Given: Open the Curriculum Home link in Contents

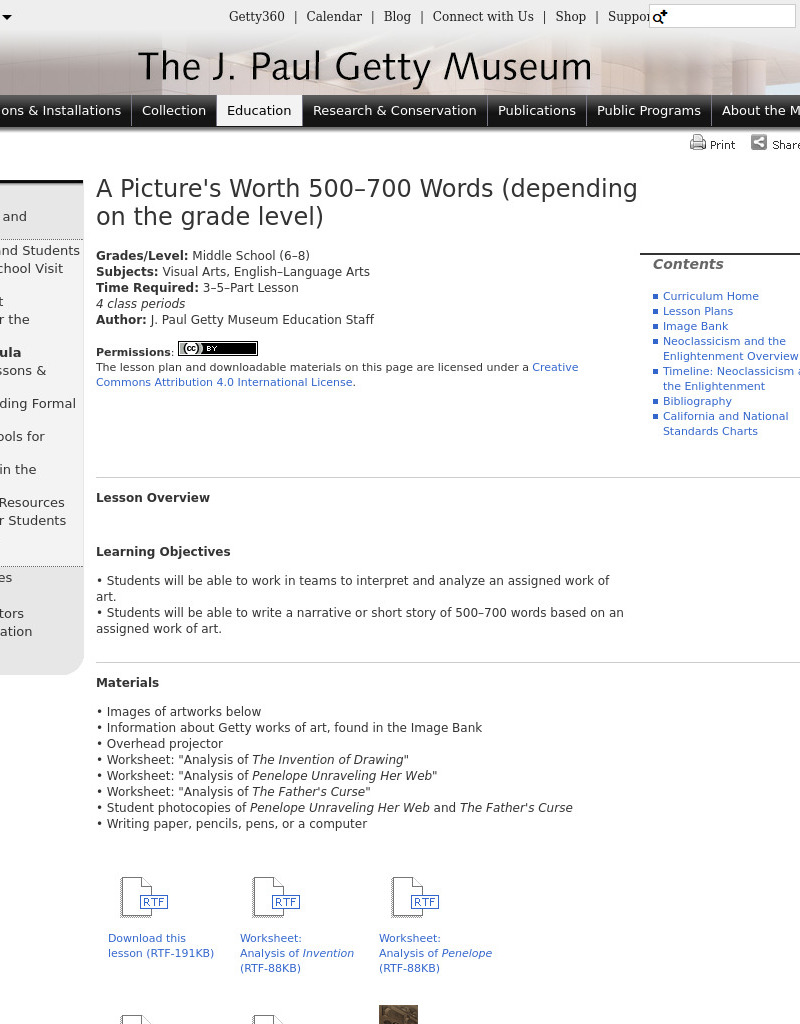Looking at the screenshot, I should coord(711,296).
